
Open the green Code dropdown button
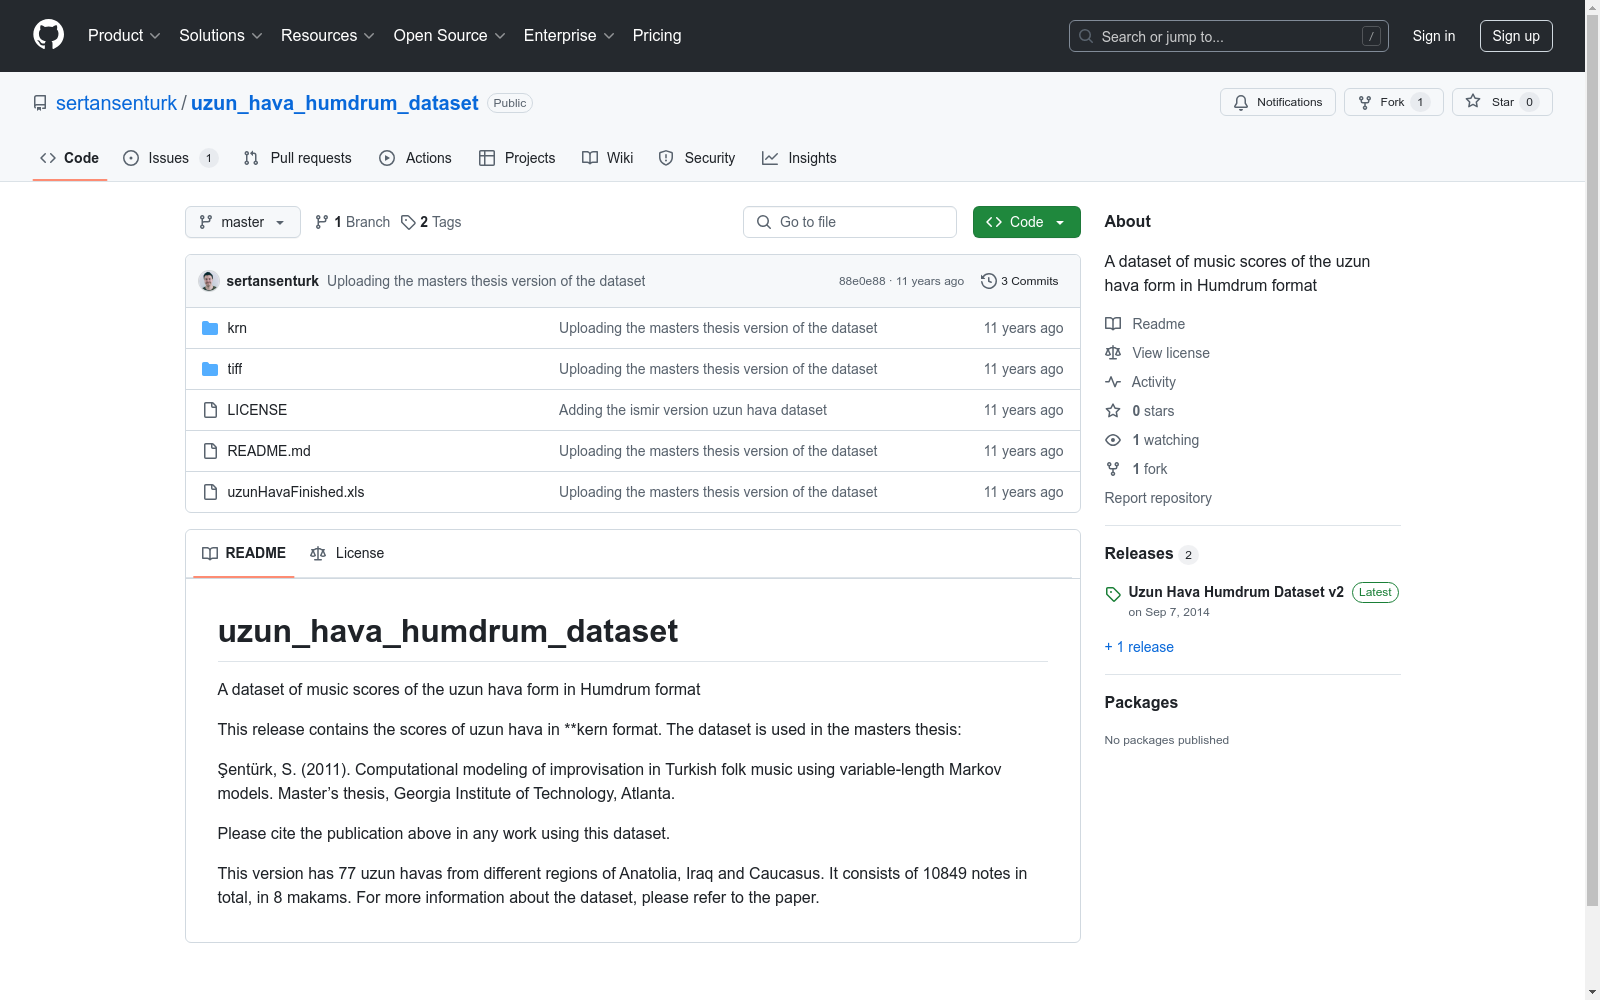[x=1027, y=222]
